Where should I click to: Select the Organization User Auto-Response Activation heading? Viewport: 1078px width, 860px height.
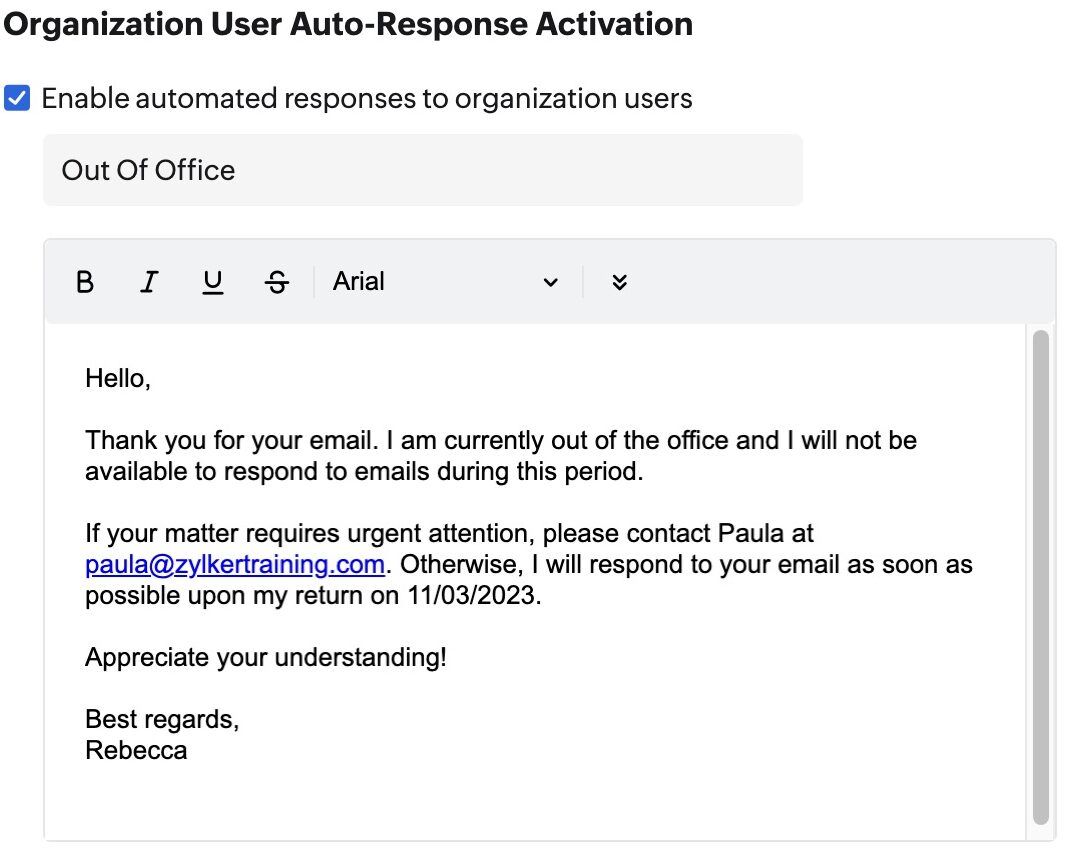pyautogui.click(x=349, y=24)
